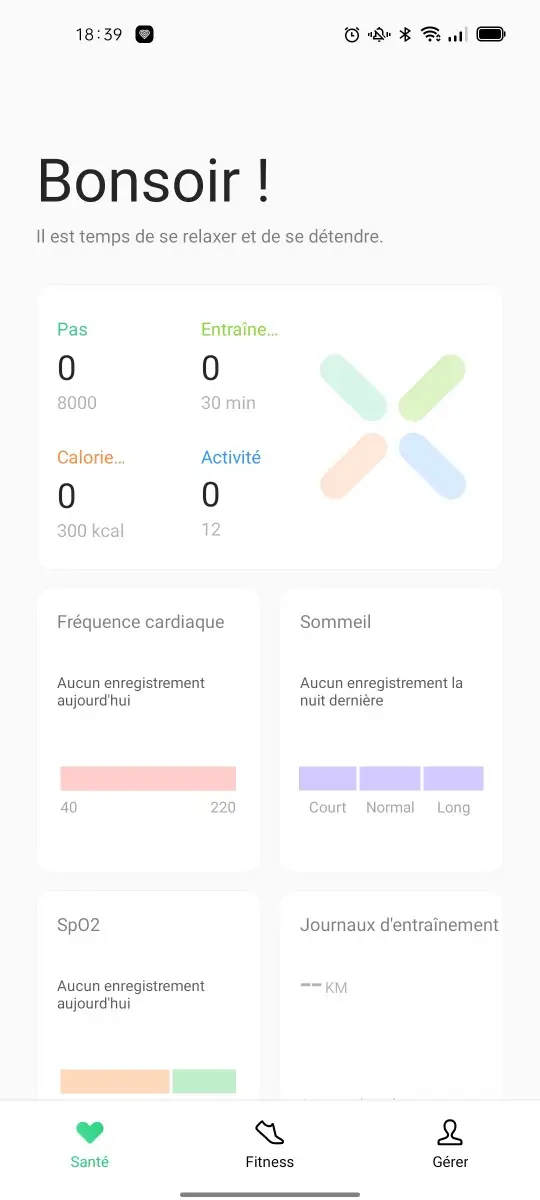The width and height of the screenshot is (540, 1200).
Task: Tap the alarm icon in status bar
Action: (x=352, y=34)
